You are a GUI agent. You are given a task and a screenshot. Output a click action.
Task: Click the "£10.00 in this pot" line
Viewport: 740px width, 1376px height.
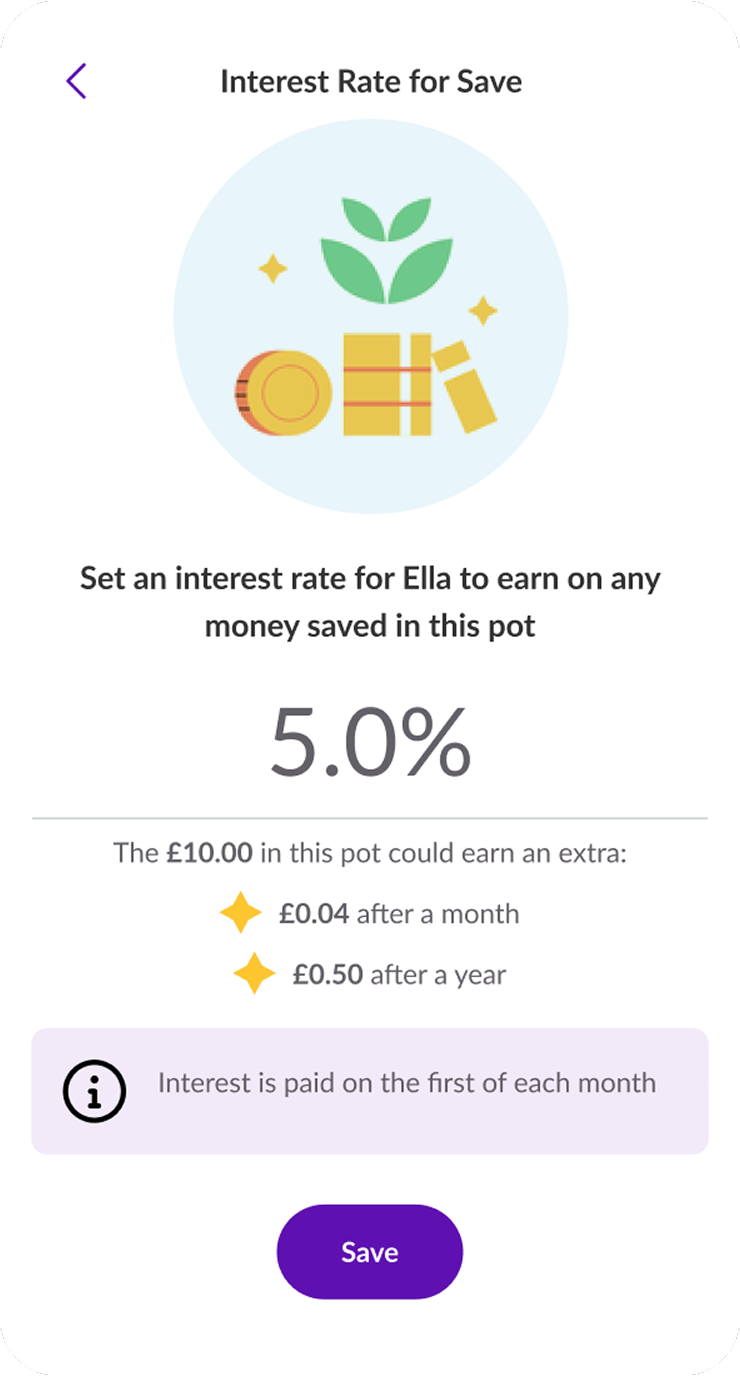370,854
